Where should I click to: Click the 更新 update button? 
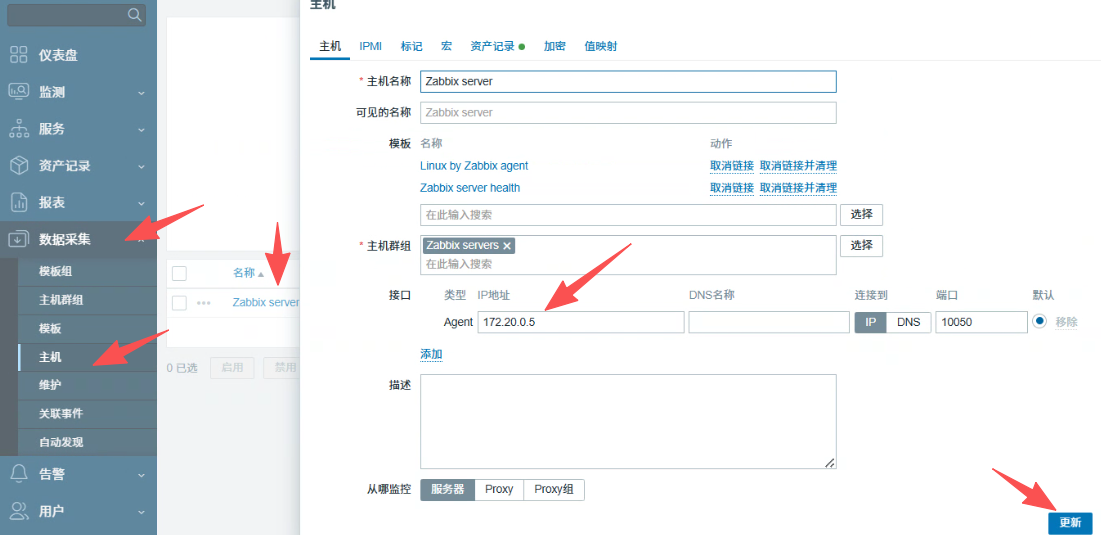click(1070, 523)
